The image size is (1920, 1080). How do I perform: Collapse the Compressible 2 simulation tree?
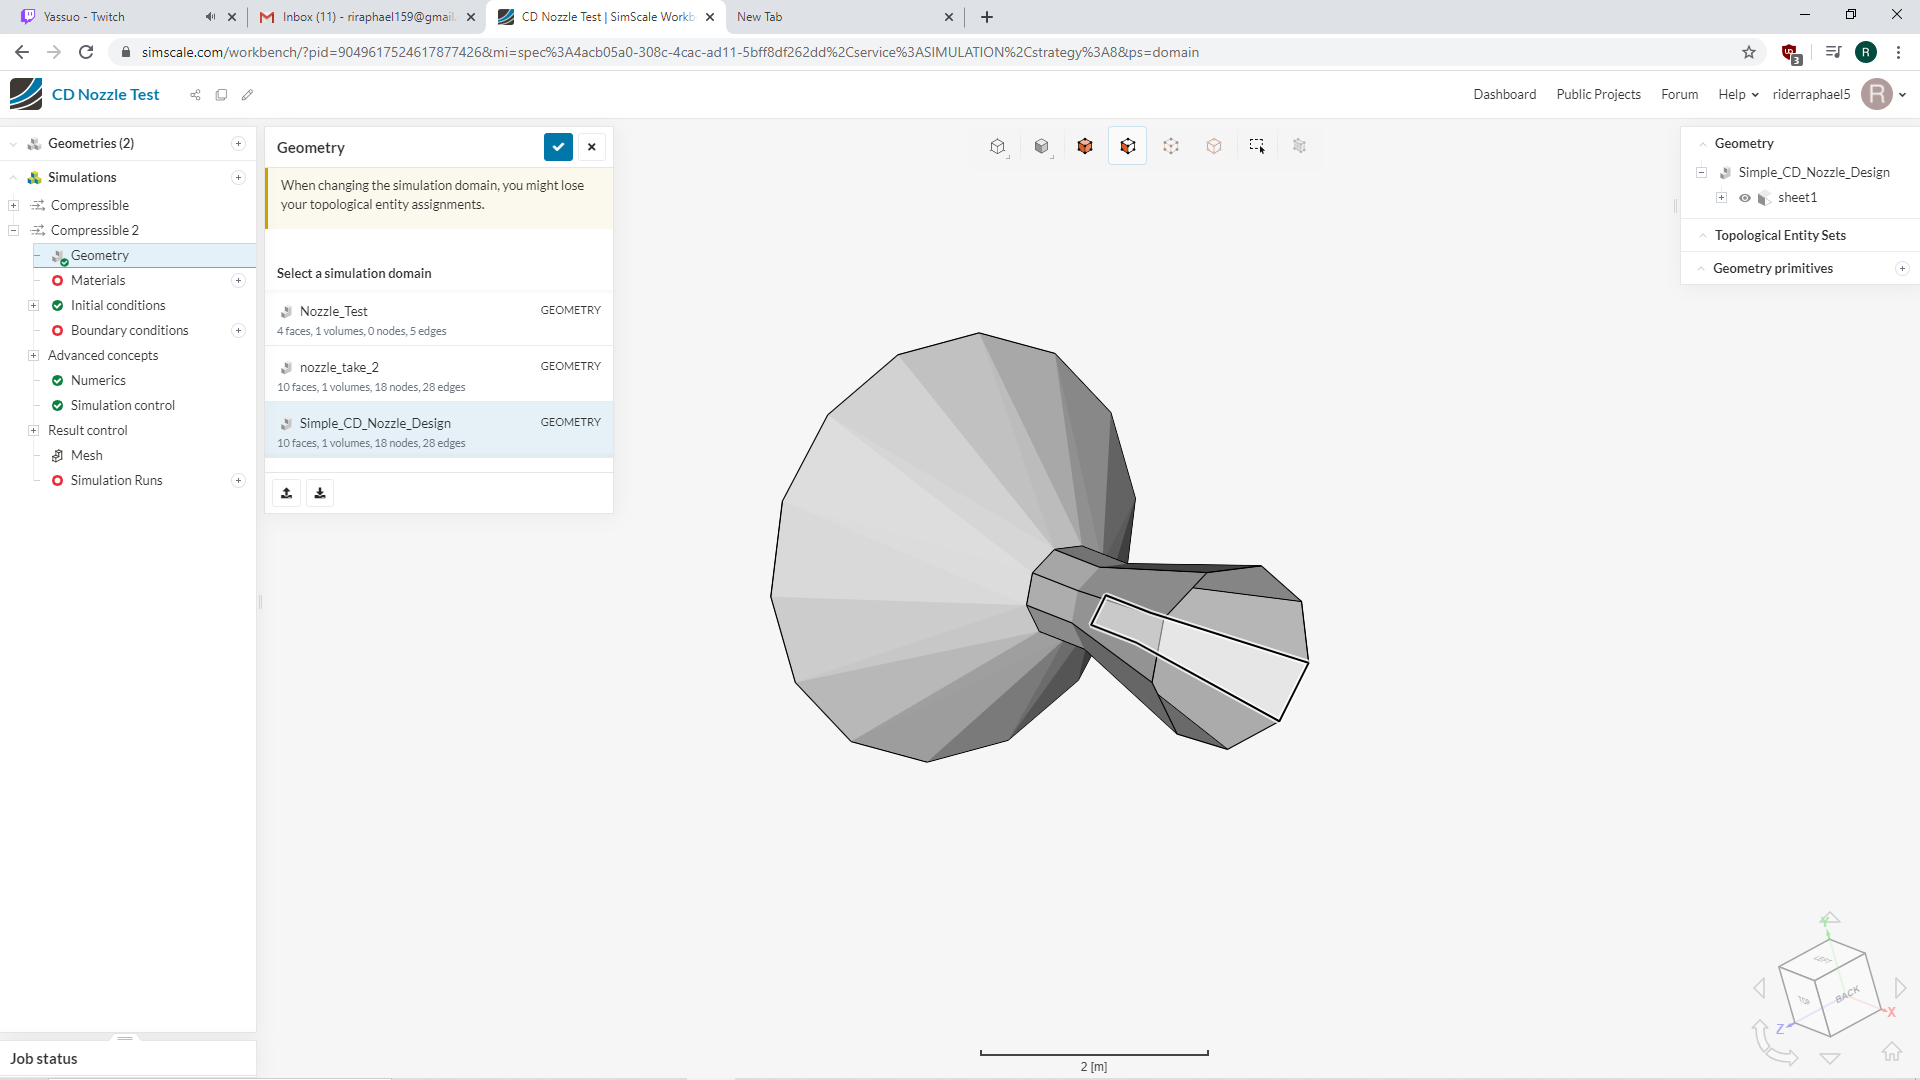tap(14, 231)
